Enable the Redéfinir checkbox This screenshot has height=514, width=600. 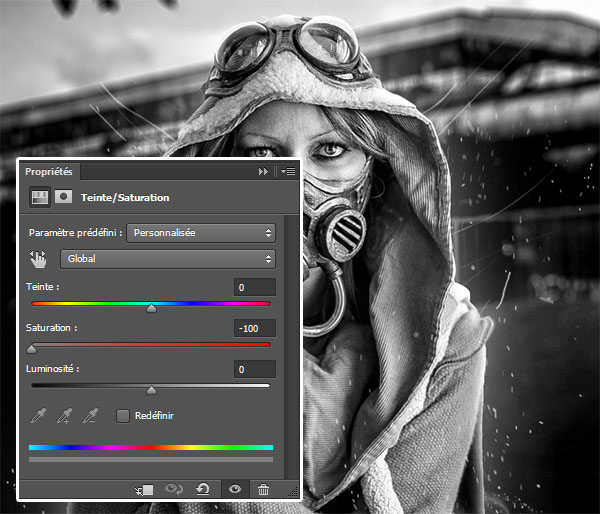point(123,415)
